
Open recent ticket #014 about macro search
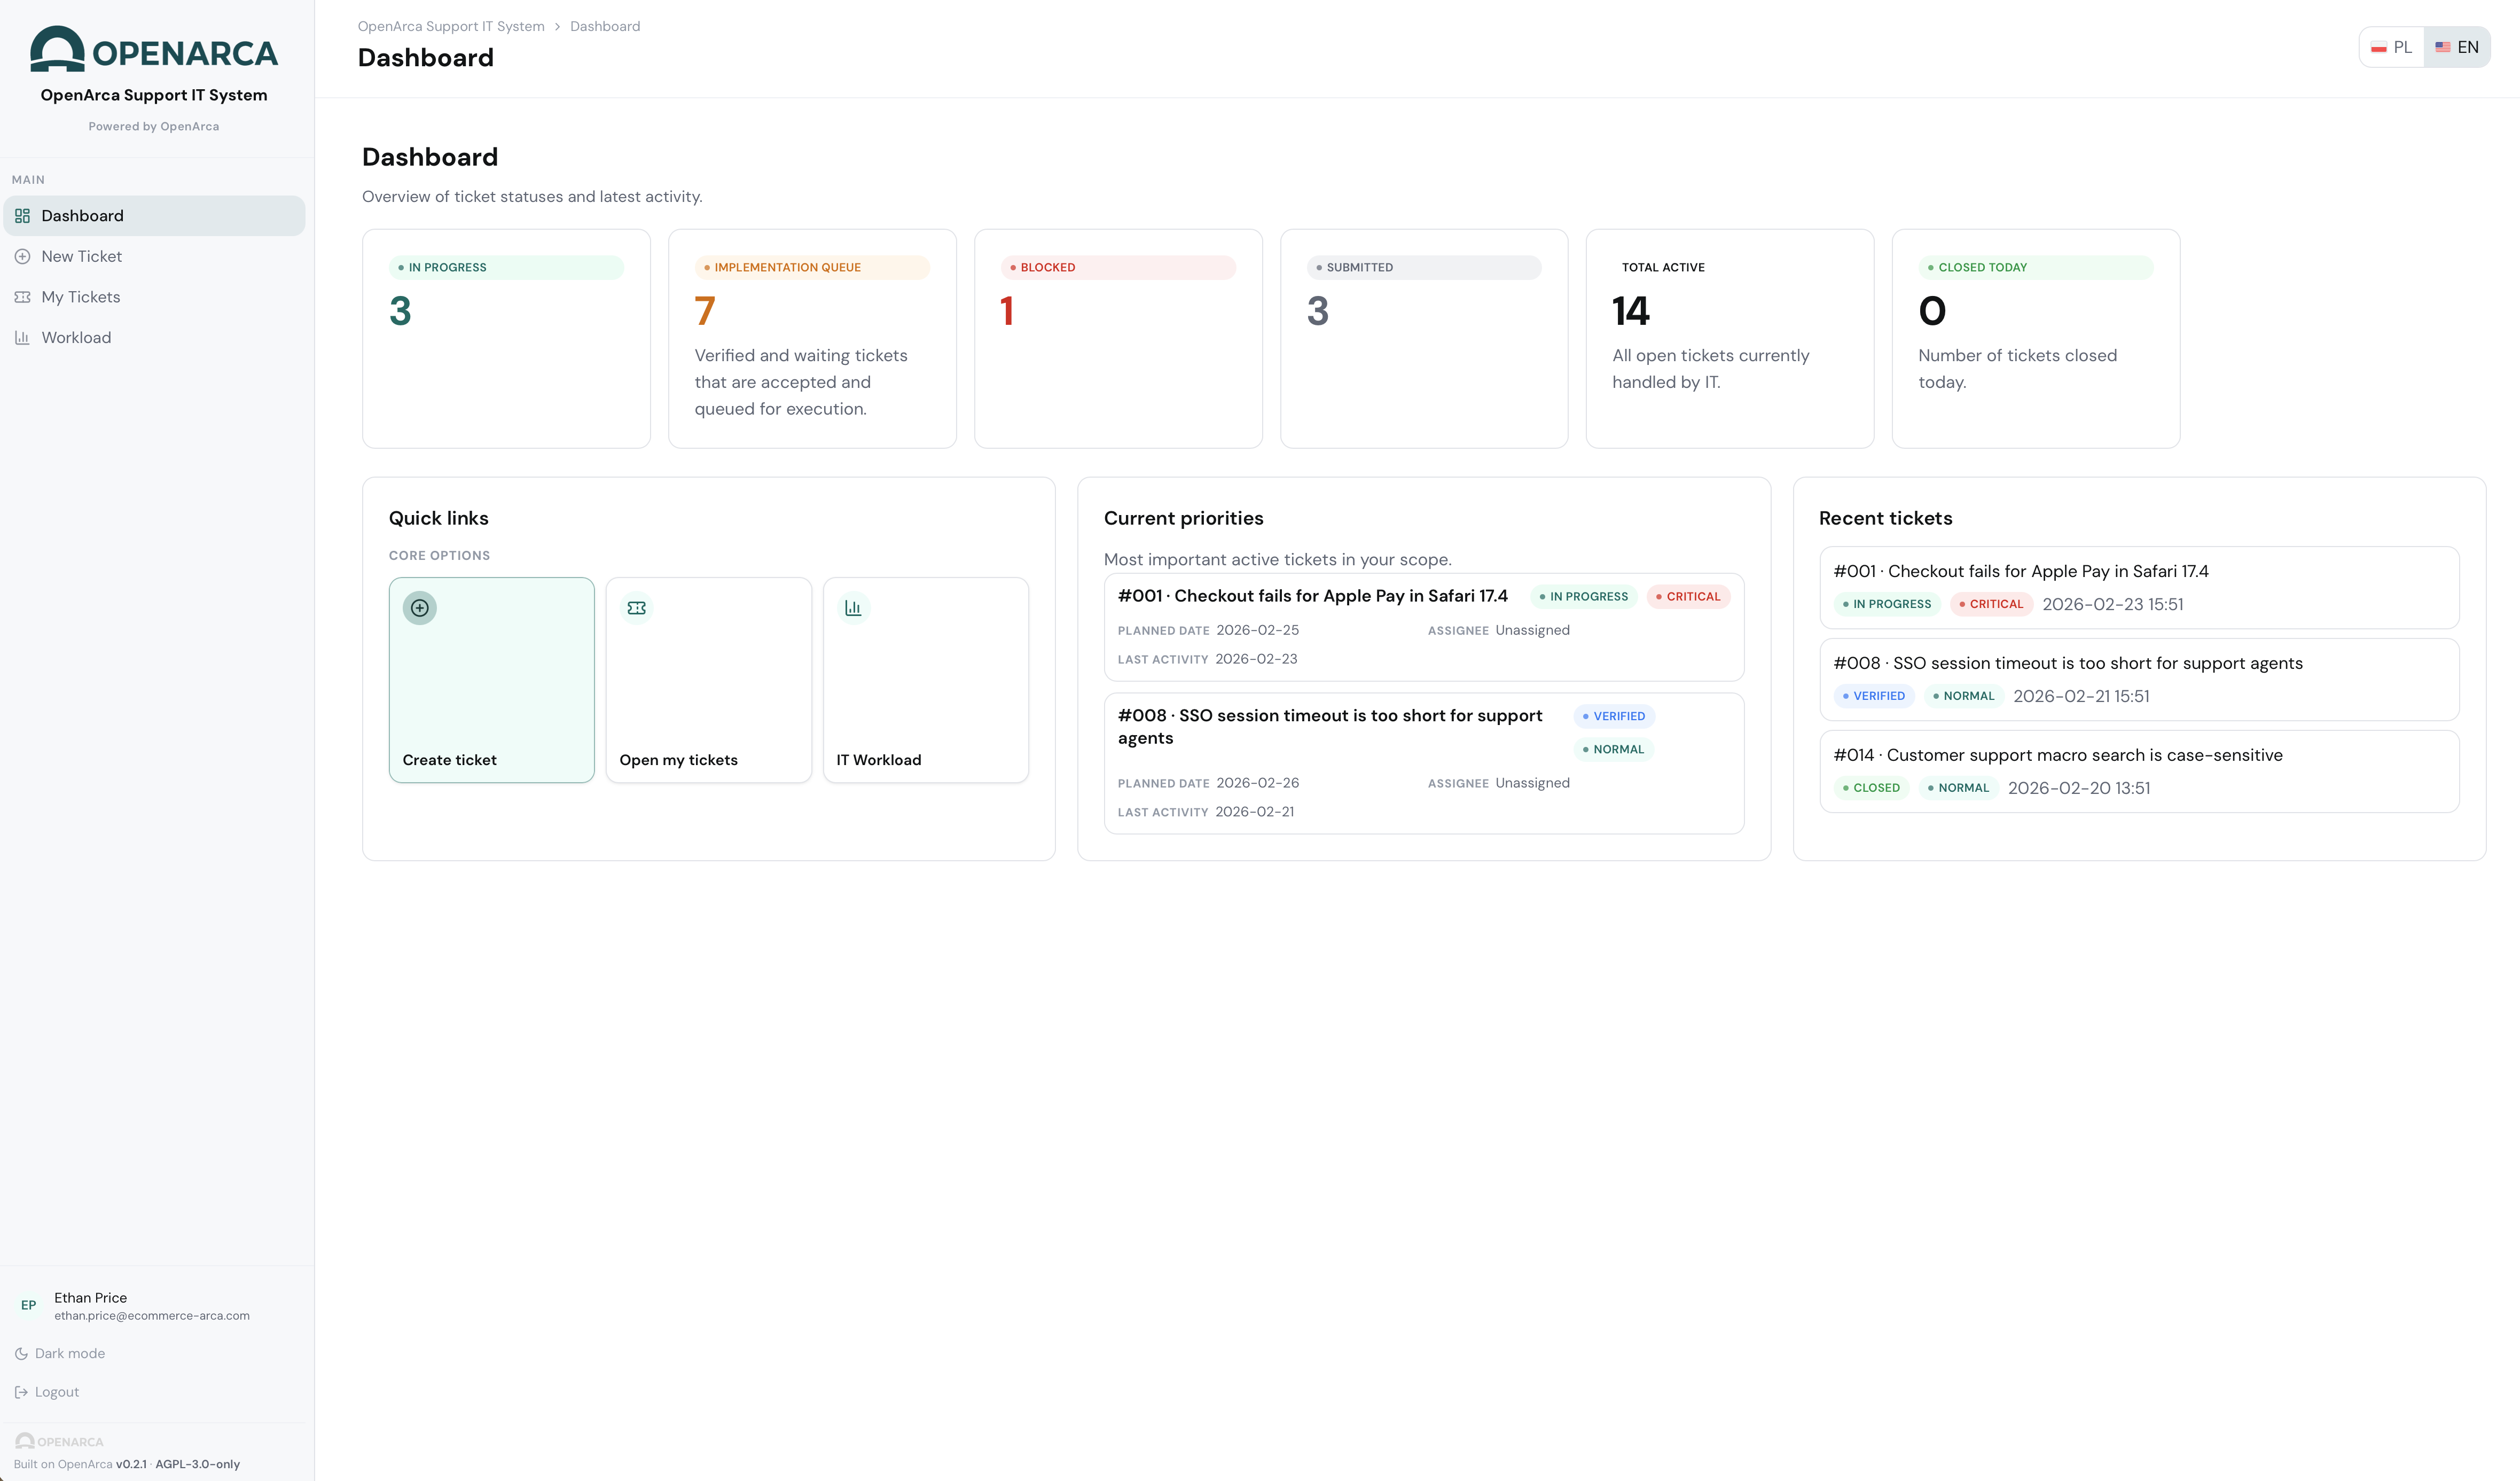2057,755
